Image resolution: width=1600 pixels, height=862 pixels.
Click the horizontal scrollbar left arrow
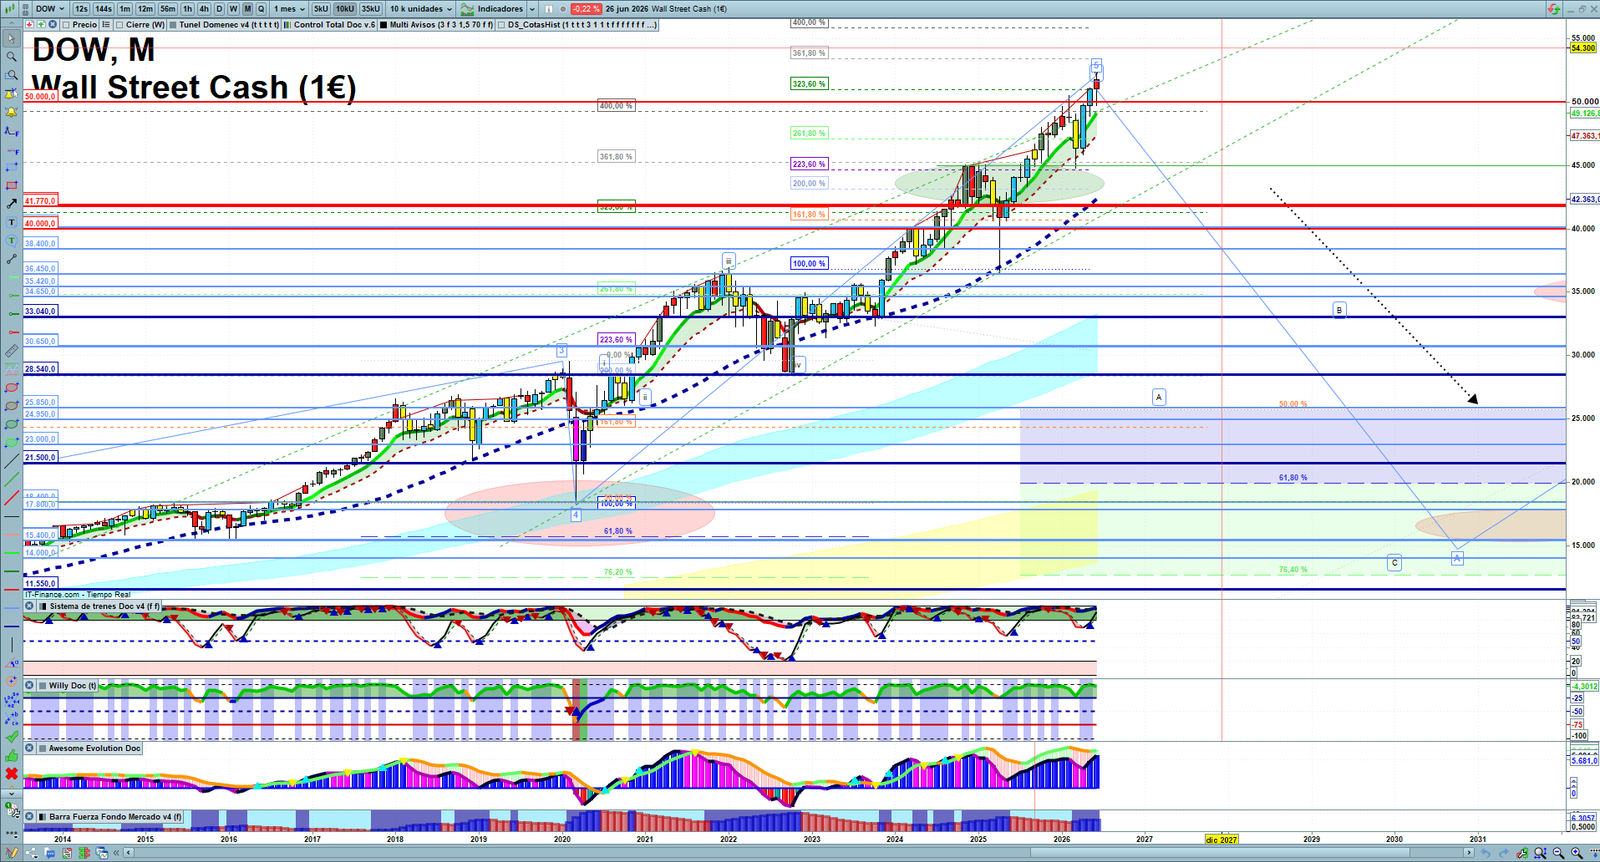pos(128,853)
